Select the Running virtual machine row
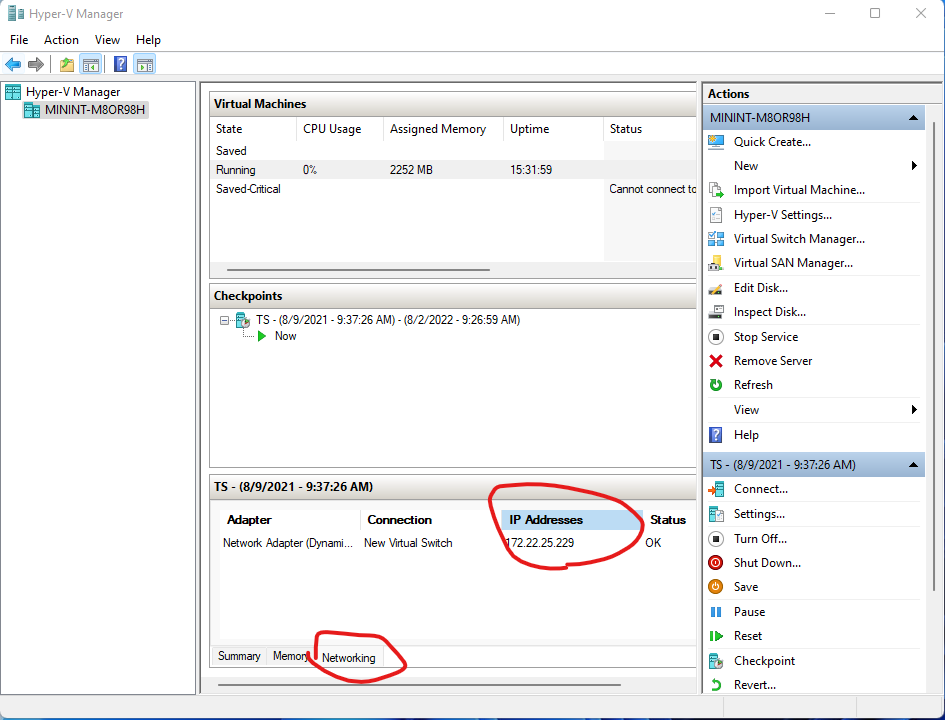Viewport: 945px width, 720px height. [x=453, y=170]
